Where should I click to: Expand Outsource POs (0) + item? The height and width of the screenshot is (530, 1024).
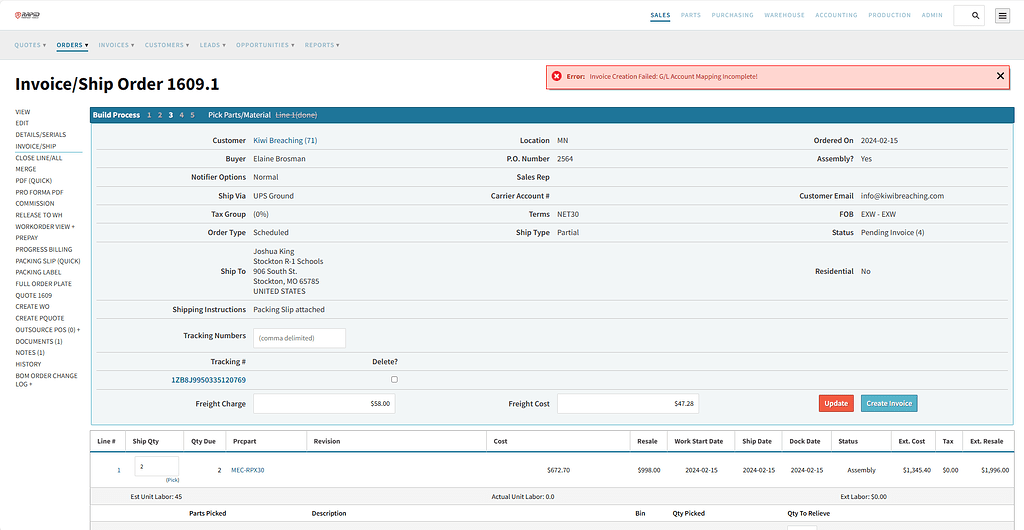point(48,330)
